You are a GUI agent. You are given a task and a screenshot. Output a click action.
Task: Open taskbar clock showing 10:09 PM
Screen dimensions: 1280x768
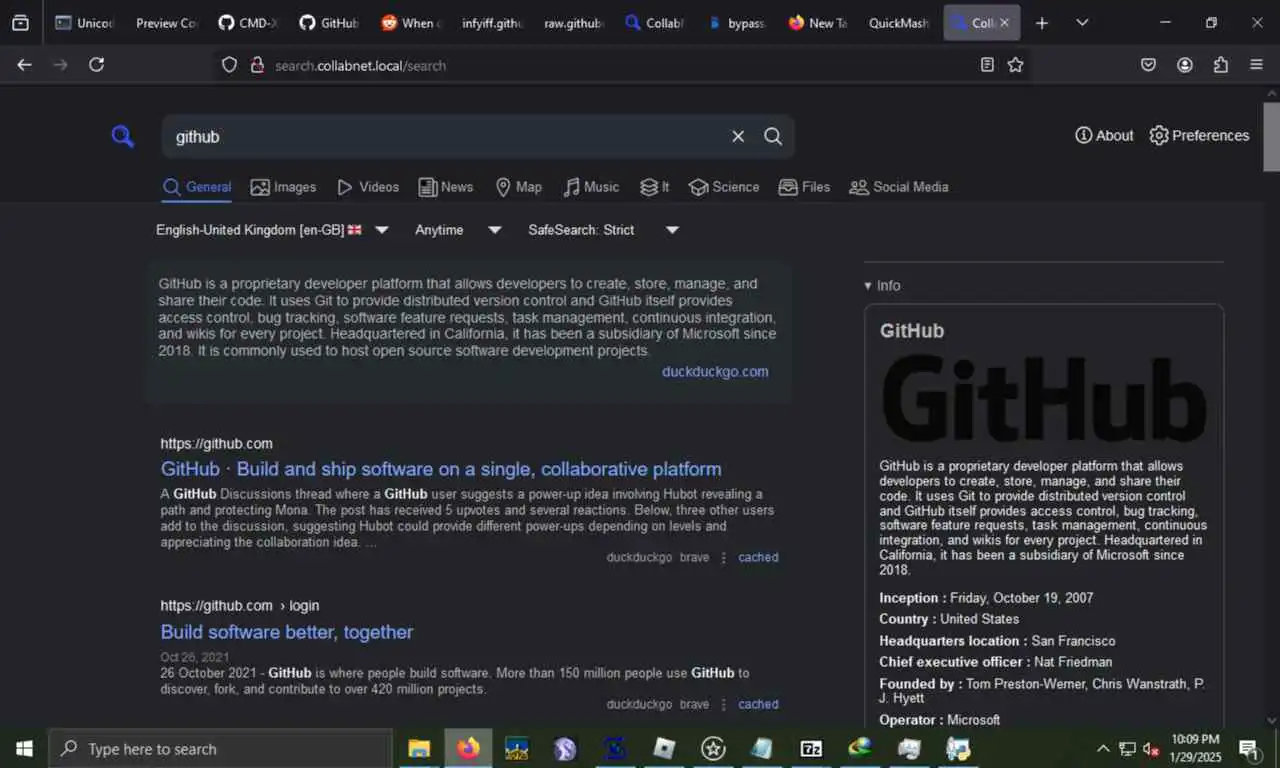1197,748
